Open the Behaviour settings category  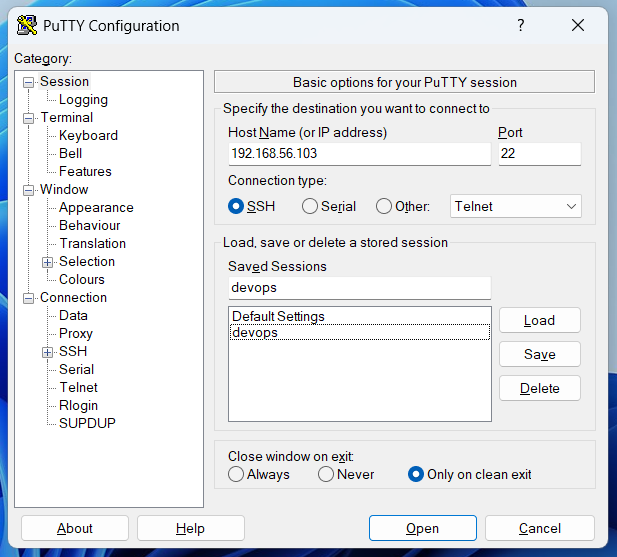click(x=89, y=225)
